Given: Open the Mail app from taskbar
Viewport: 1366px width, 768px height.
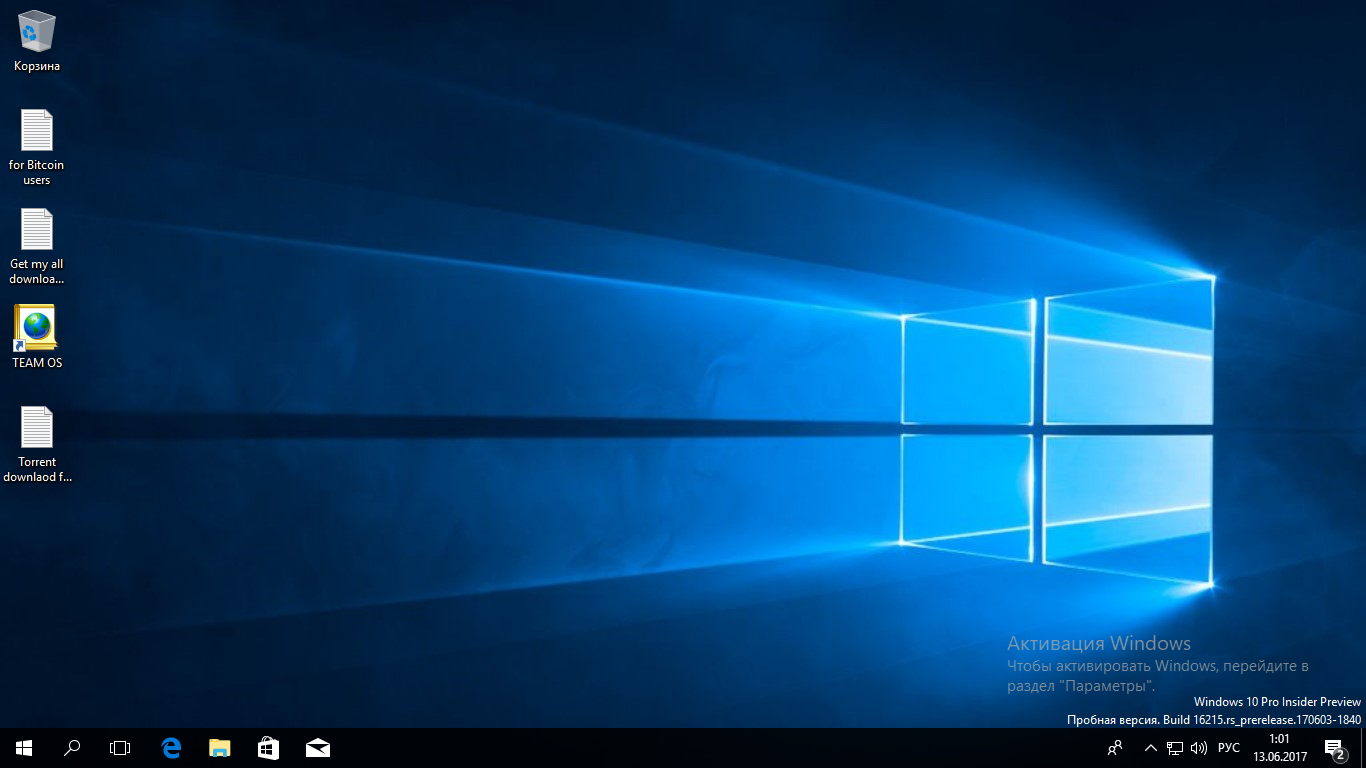Looking at the screenshot, I should point(317,748).
